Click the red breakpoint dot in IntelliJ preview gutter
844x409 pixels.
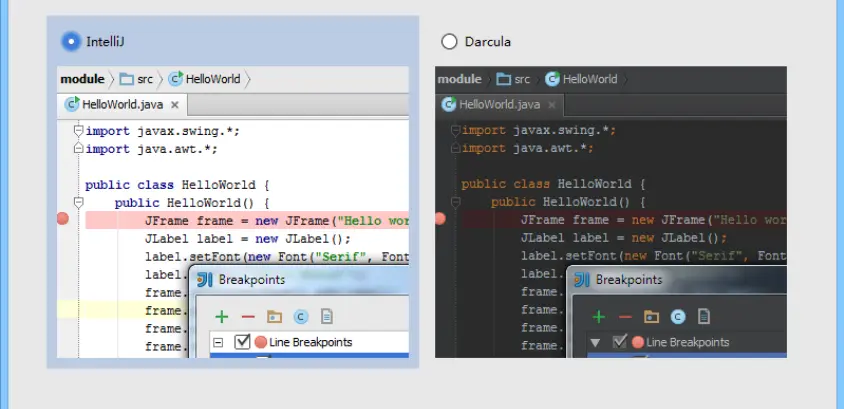[63, 218]
